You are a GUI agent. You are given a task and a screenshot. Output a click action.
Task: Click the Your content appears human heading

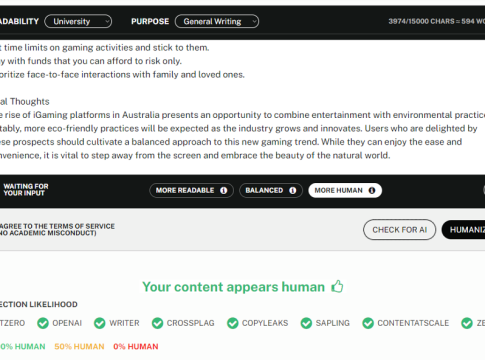pyautogui.click(x=233, y=287)
